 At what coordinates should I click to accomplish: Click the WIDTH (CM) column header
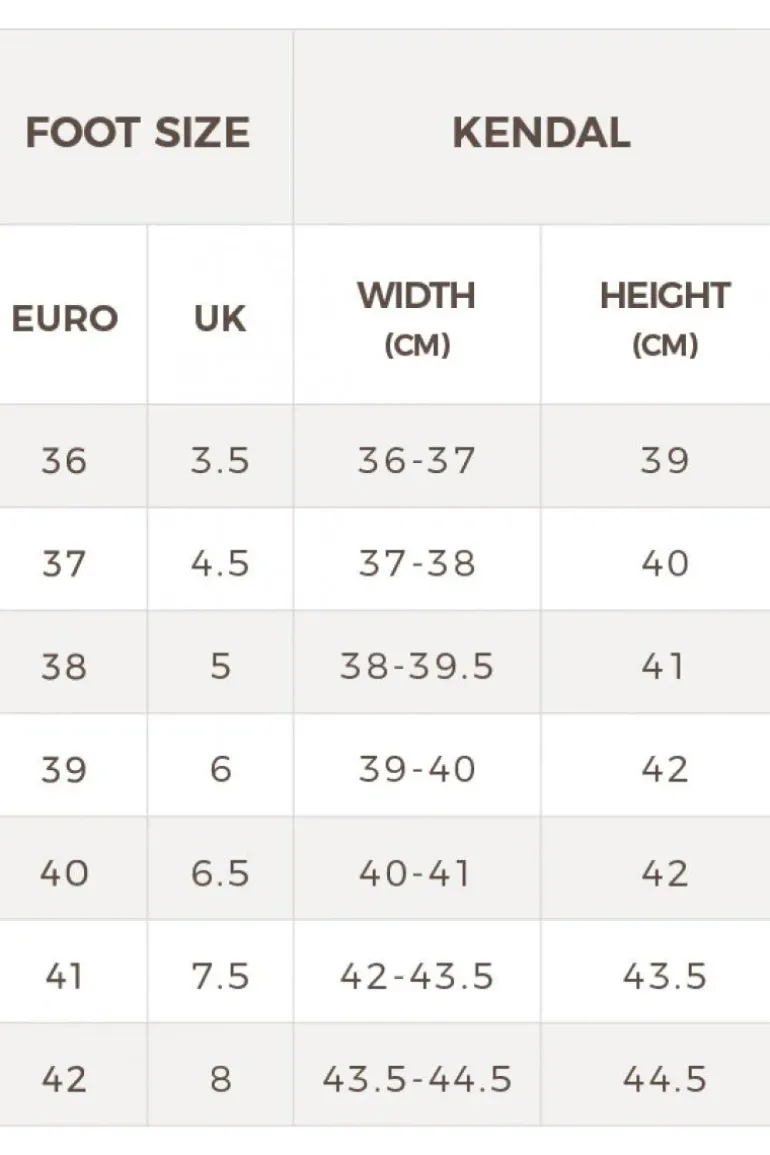(x=416, y=318)
